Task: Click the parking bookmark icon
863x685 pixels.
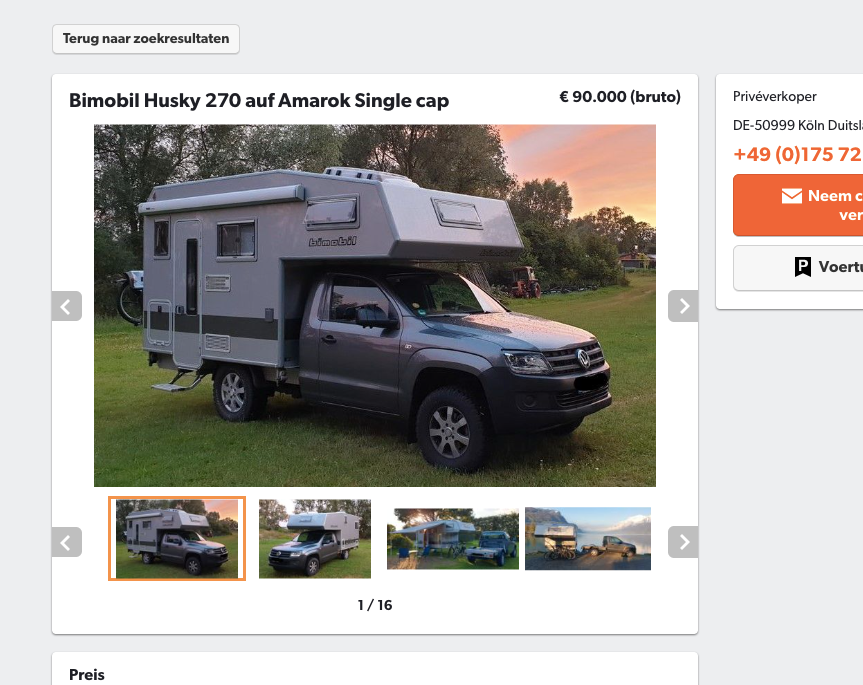Action: tap(802, 267)
